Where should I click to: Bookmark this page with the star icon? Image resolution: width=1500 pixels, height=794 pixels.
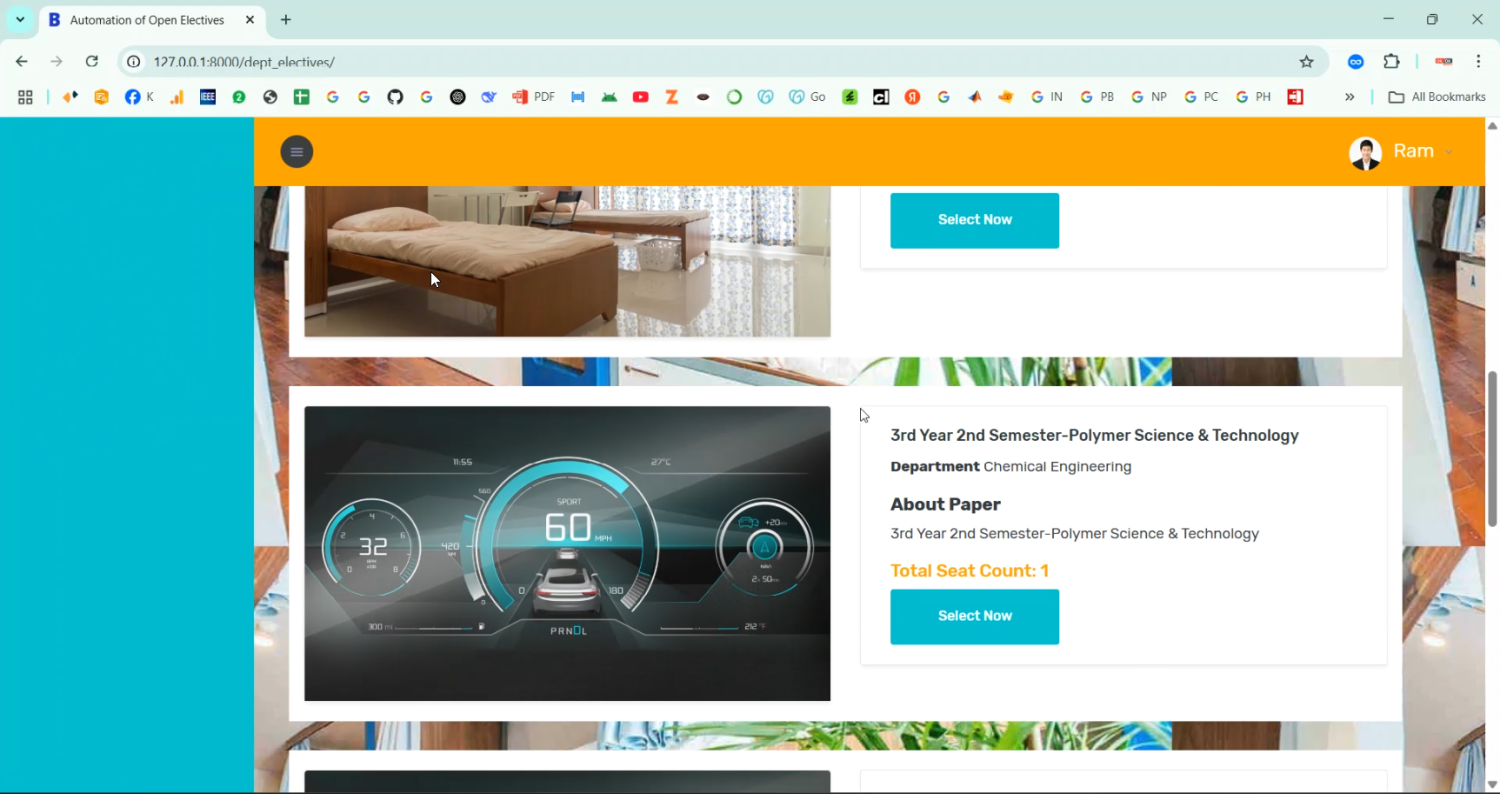(1306, 62)
